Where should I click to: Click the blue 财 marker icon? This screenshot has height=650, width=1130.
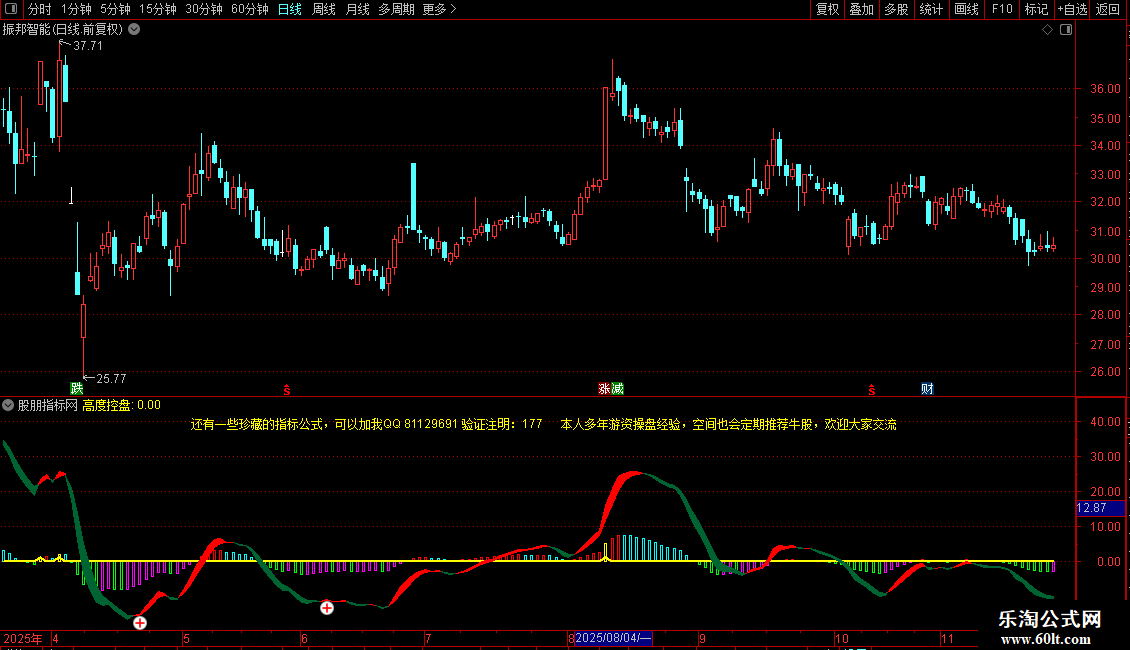pyautogui.click(x=927, y=388)
